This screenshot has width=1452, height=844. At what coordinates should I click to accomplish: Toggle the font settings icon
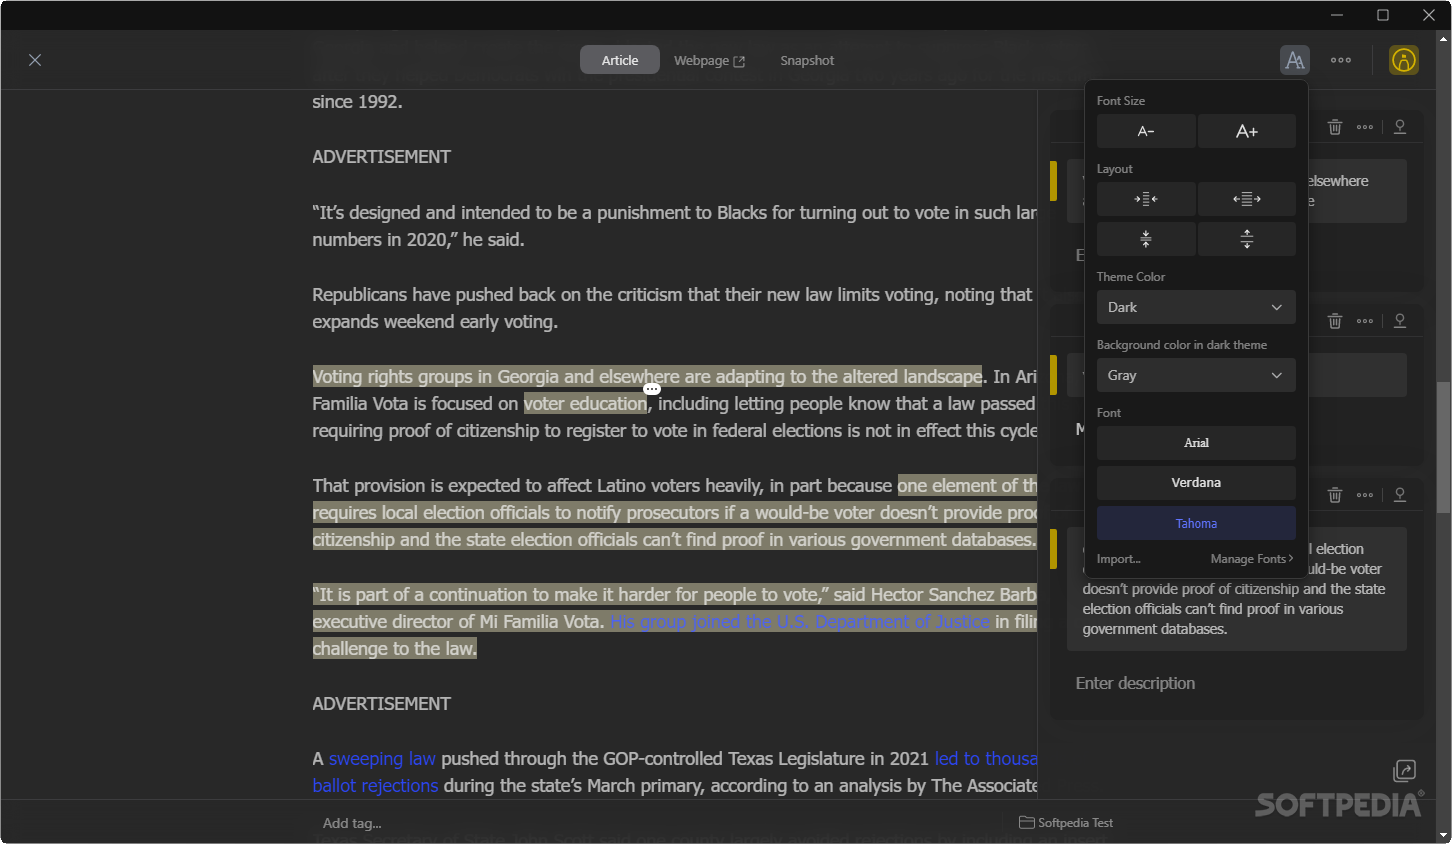(x=1295, y=60)
